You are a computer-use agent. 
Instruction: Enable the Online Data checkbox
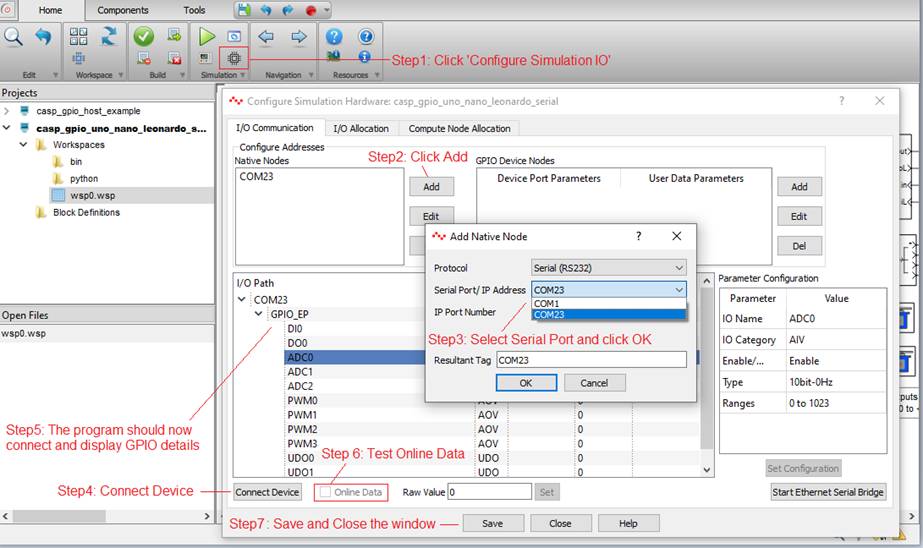pos(325,492)
